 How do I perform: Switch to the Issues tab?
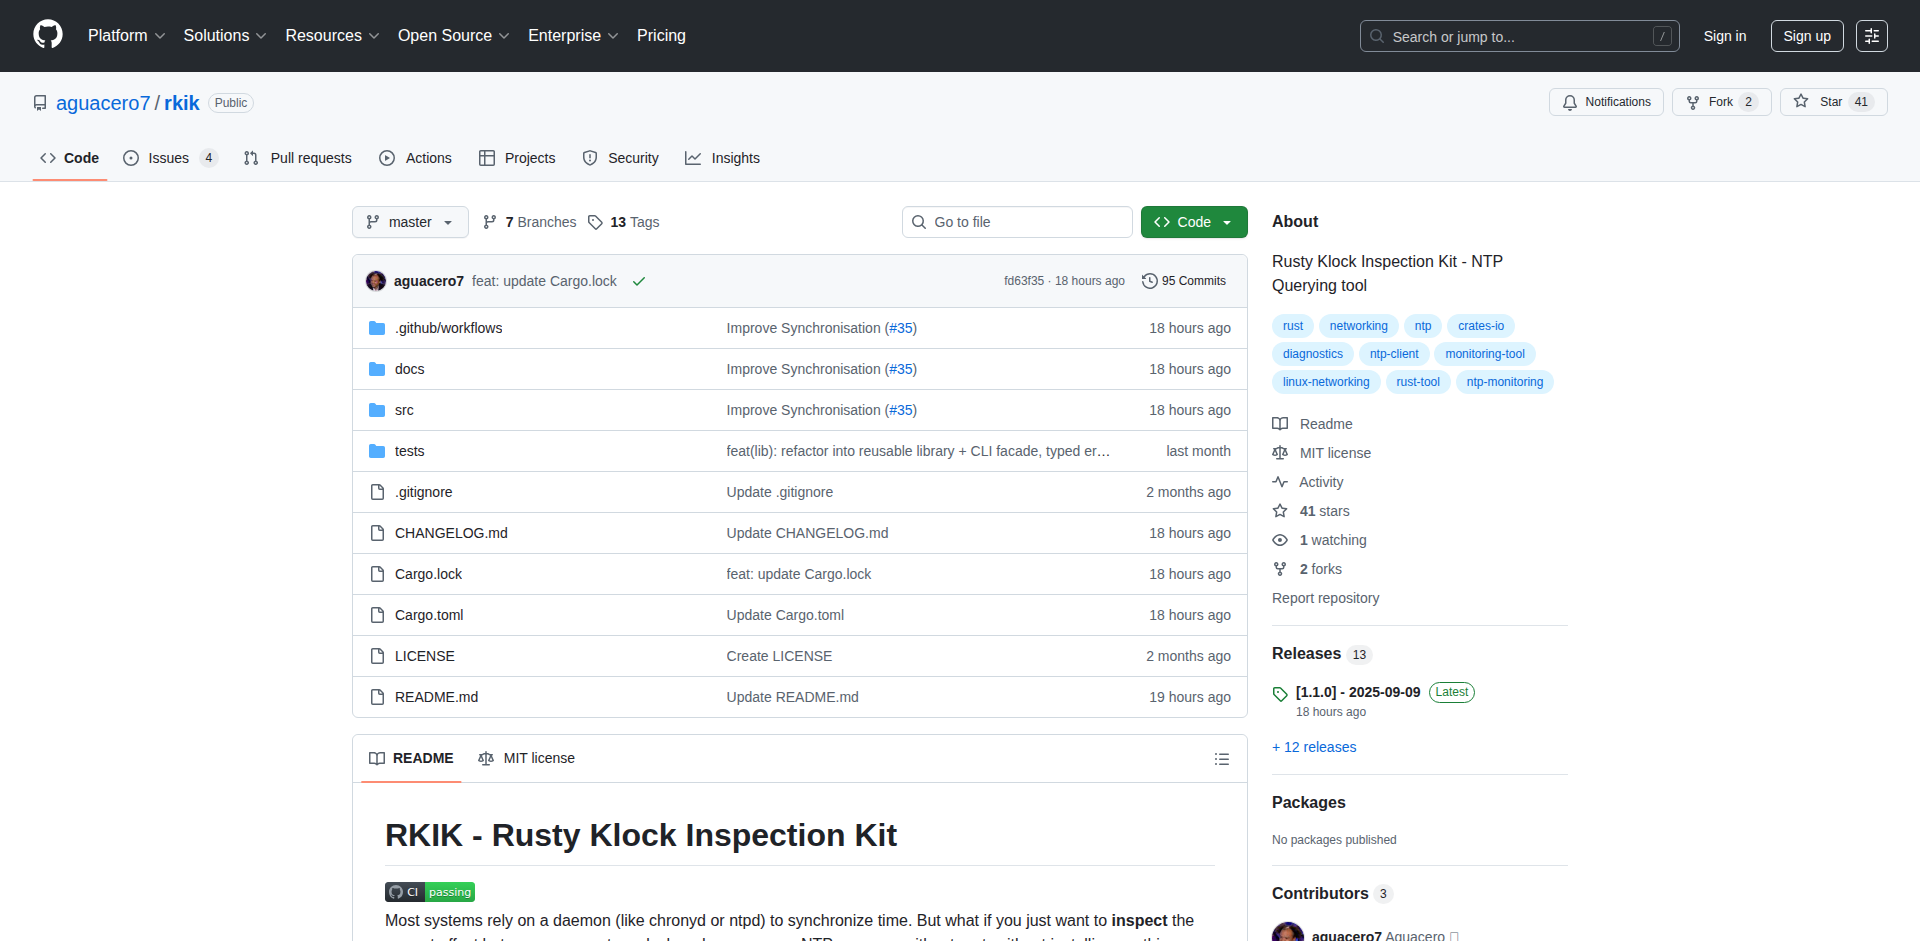pyautogui.click(x=170, y=158)
